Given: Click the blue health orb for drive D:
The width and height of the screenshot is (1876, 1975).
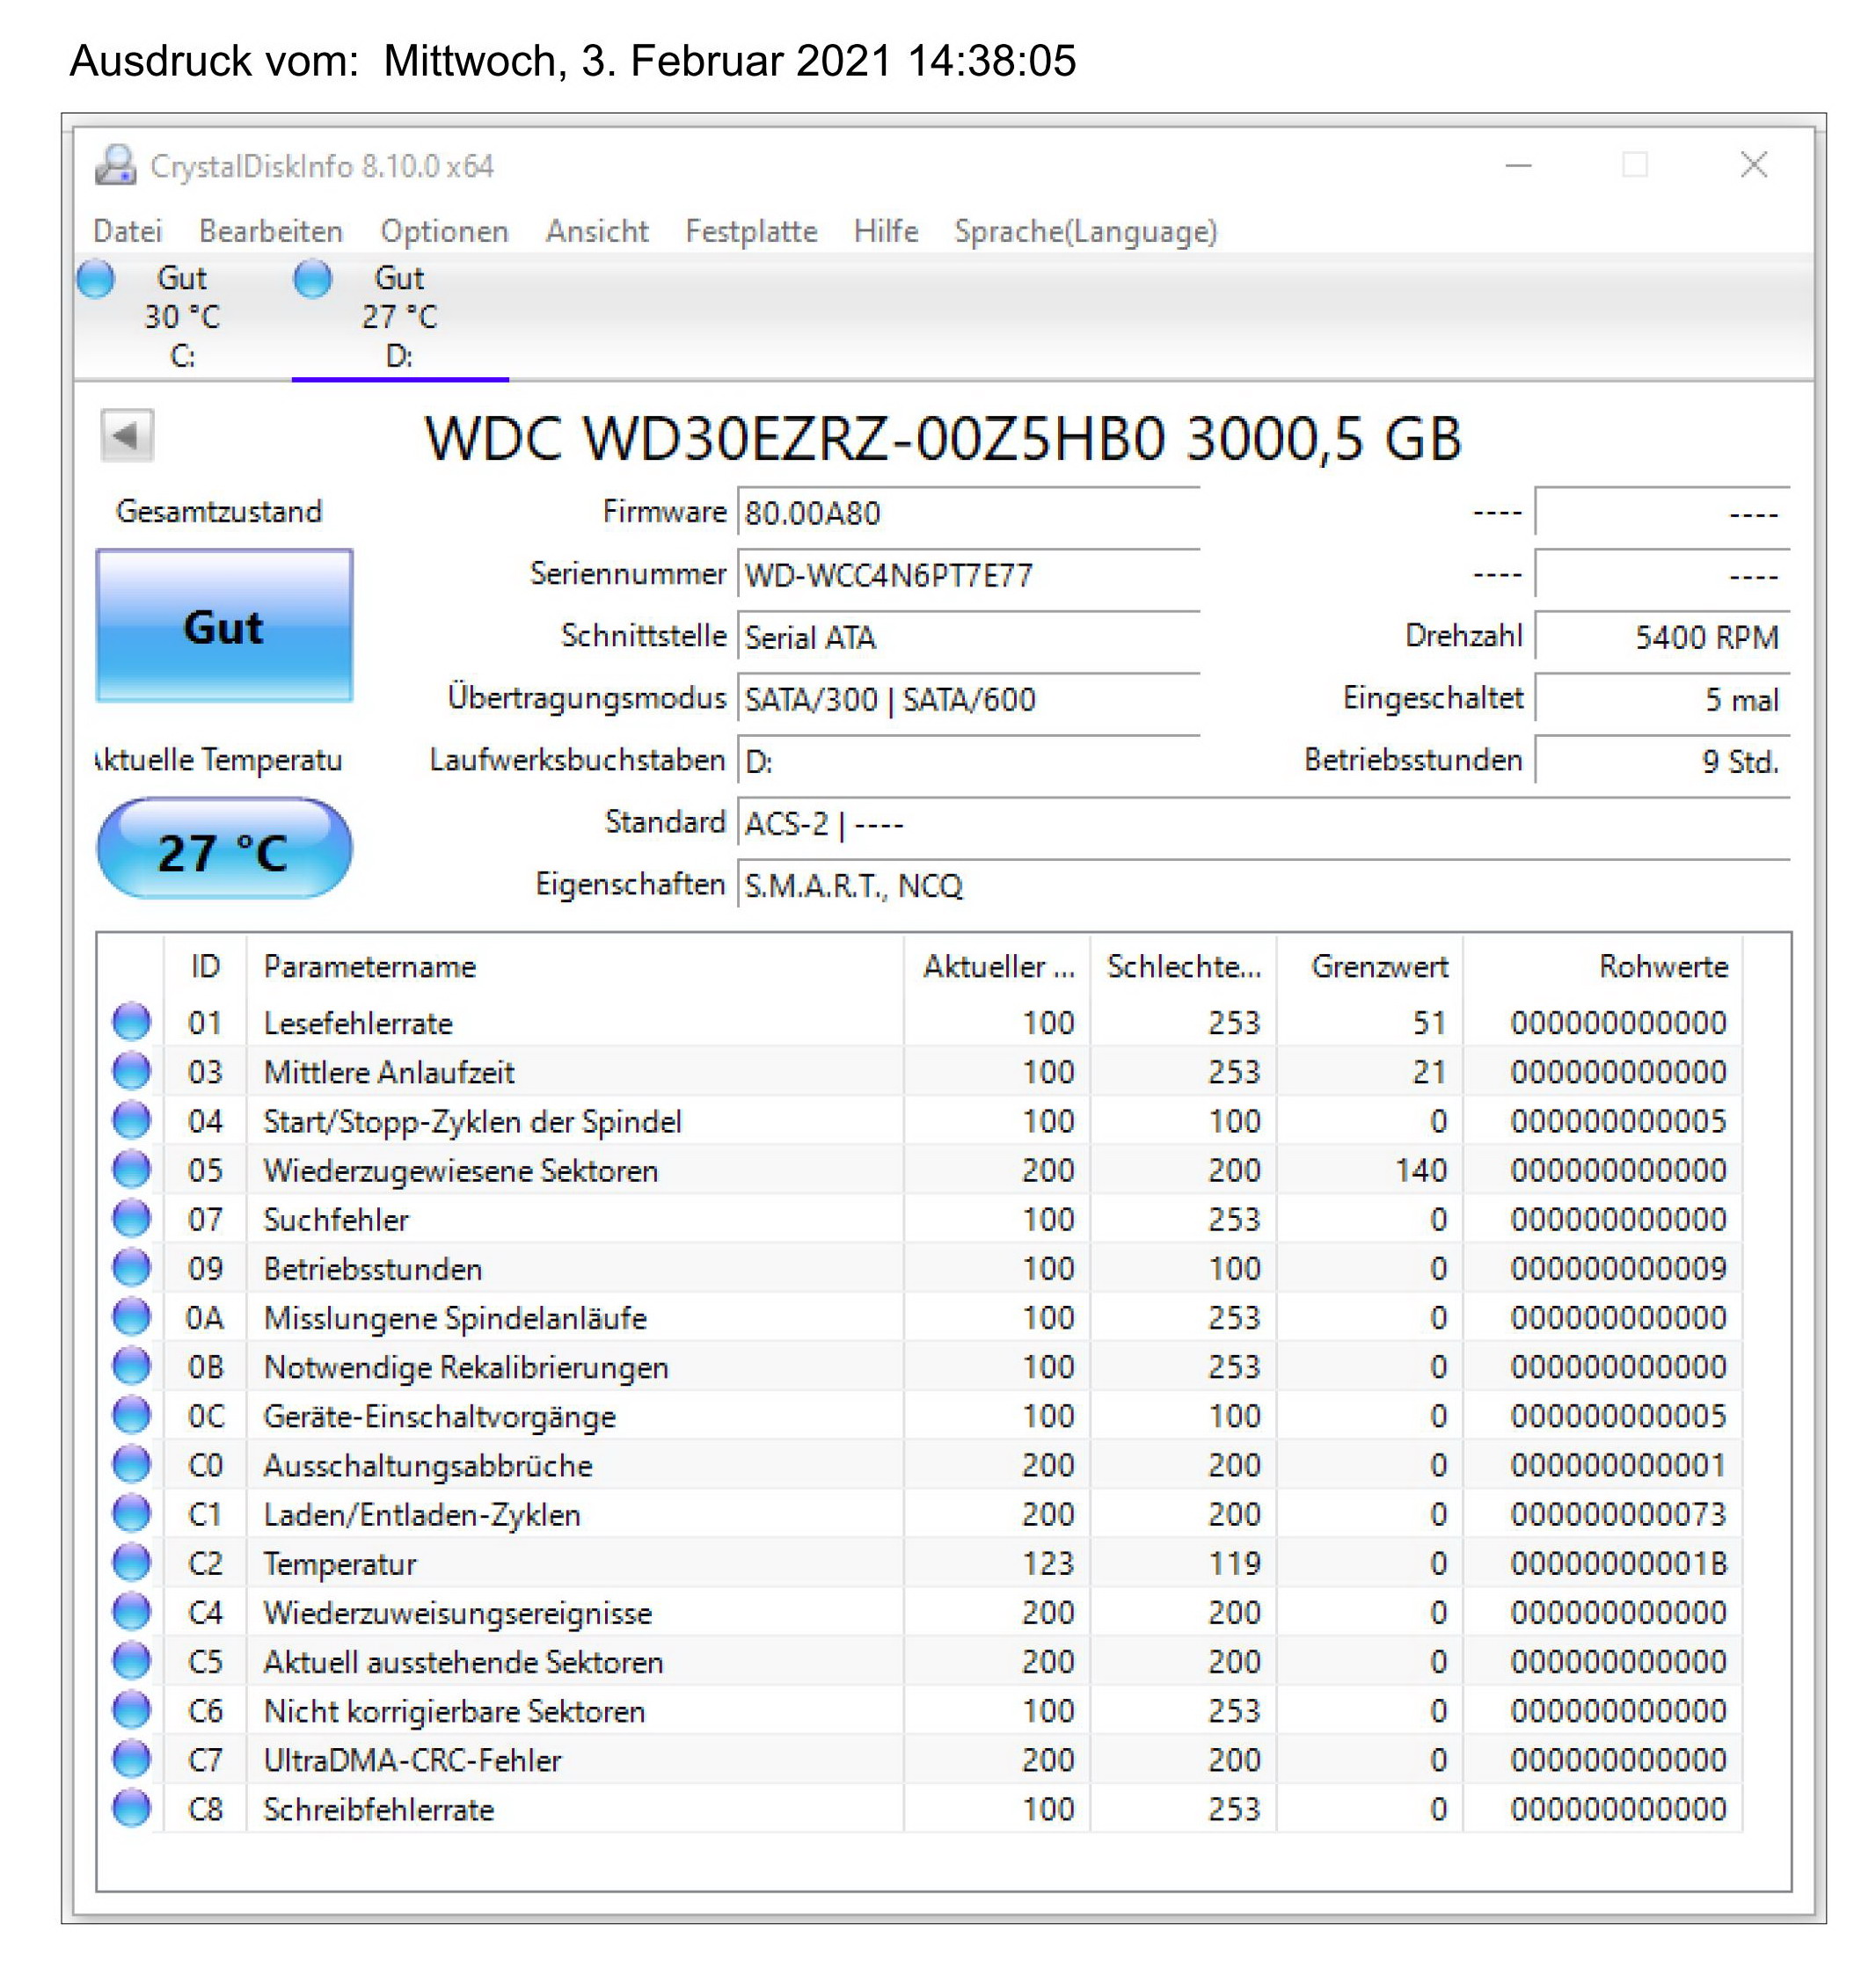Looking at the screenshot, I should pos(313,278).
